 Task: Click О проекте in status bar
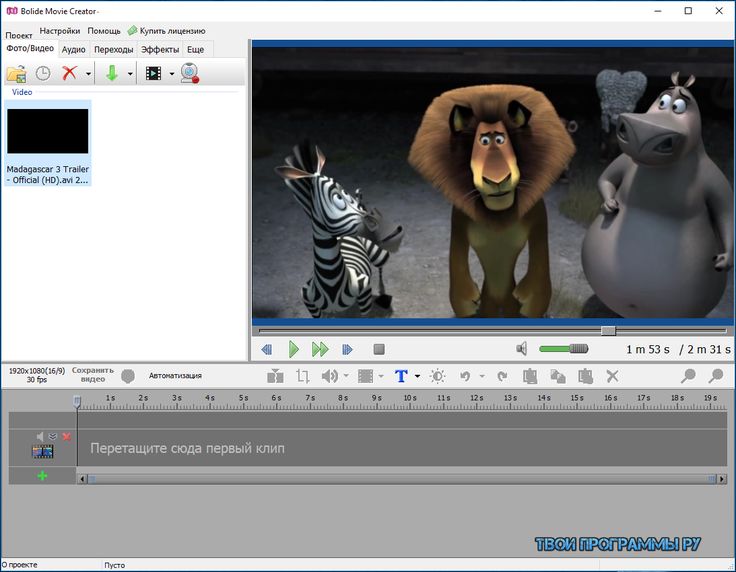(20, 564)
